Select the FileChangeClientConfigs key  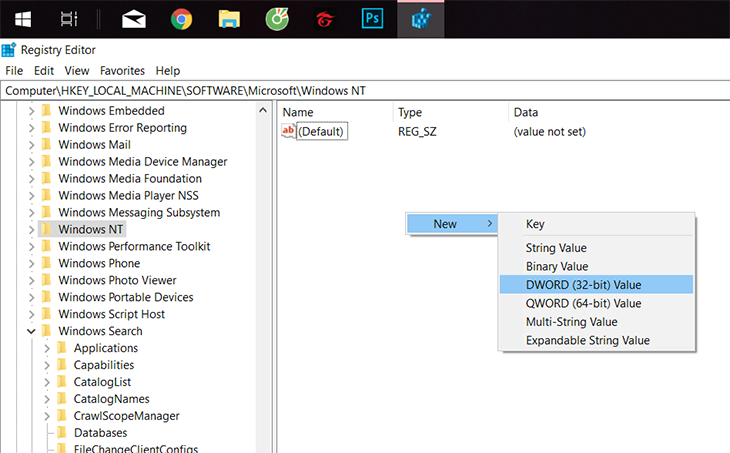pos(136,449)
